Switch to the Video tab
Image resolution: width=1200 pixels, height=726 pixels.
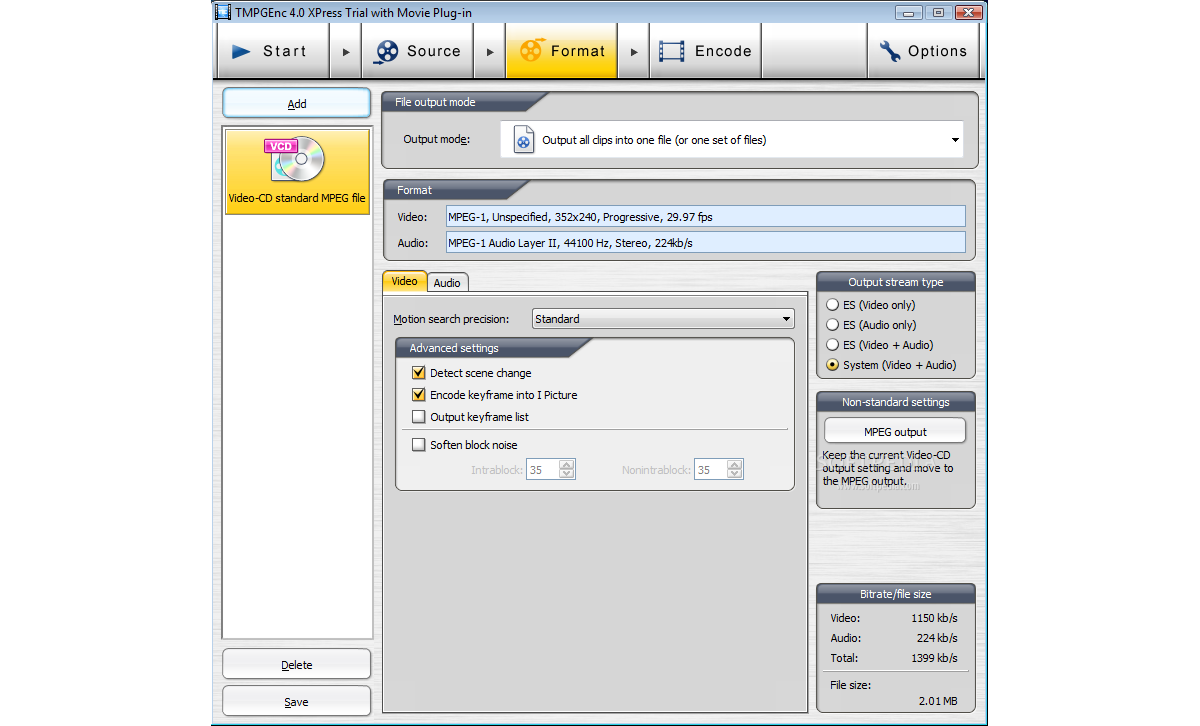tap(405, 282)
